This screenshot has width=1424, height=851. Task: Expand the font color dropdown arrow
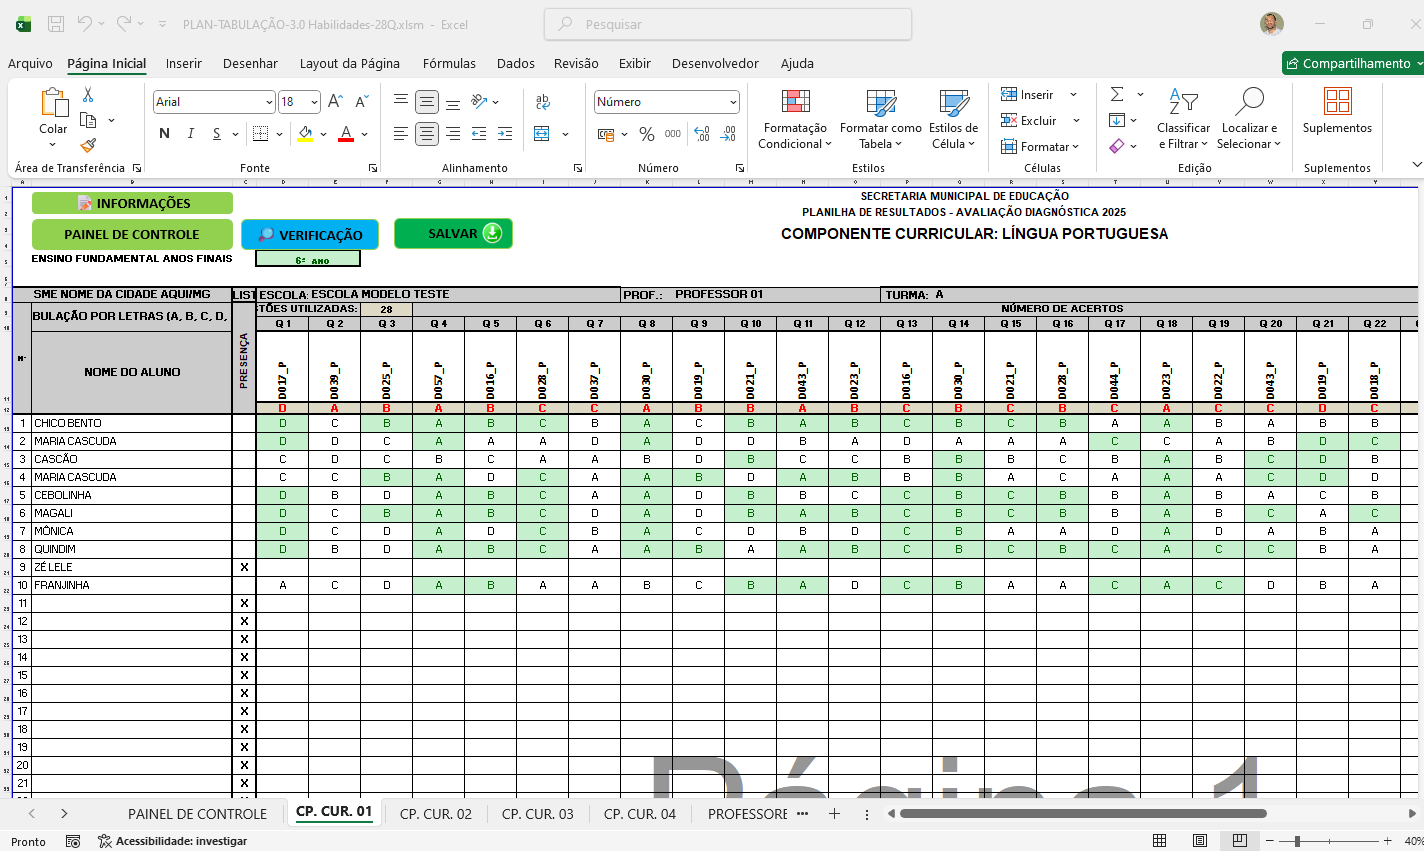[364, 134]
